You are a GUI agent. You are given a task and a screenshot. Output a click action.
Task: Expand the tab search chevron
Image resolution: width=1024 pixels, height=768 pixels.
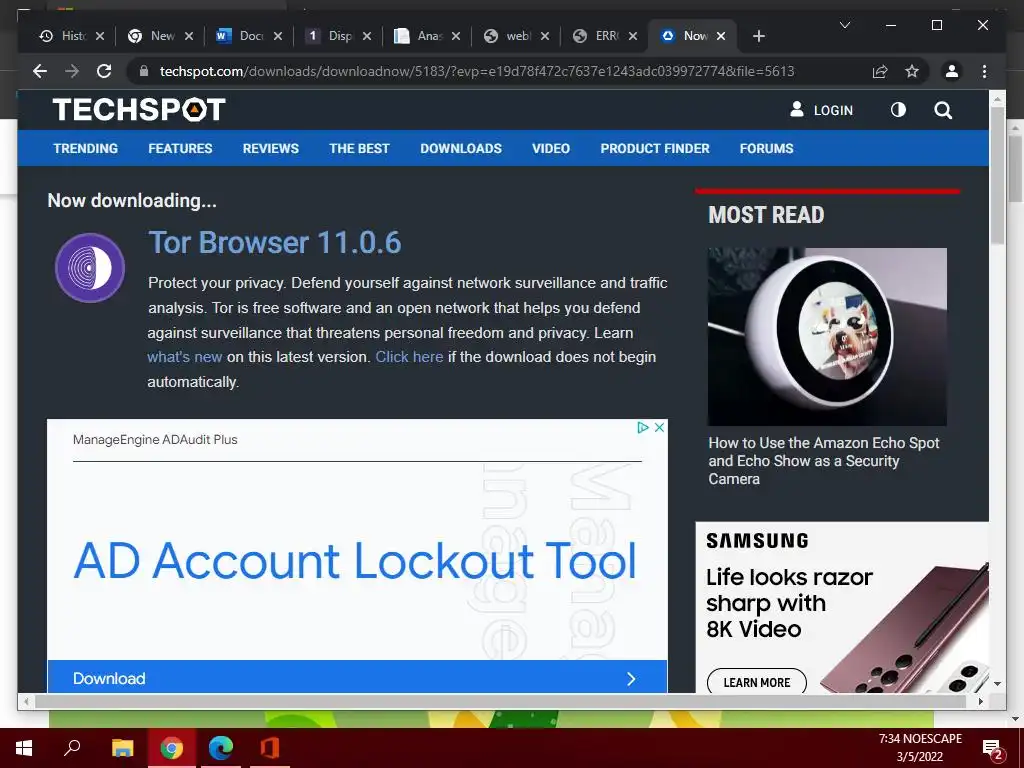[844, 25]
